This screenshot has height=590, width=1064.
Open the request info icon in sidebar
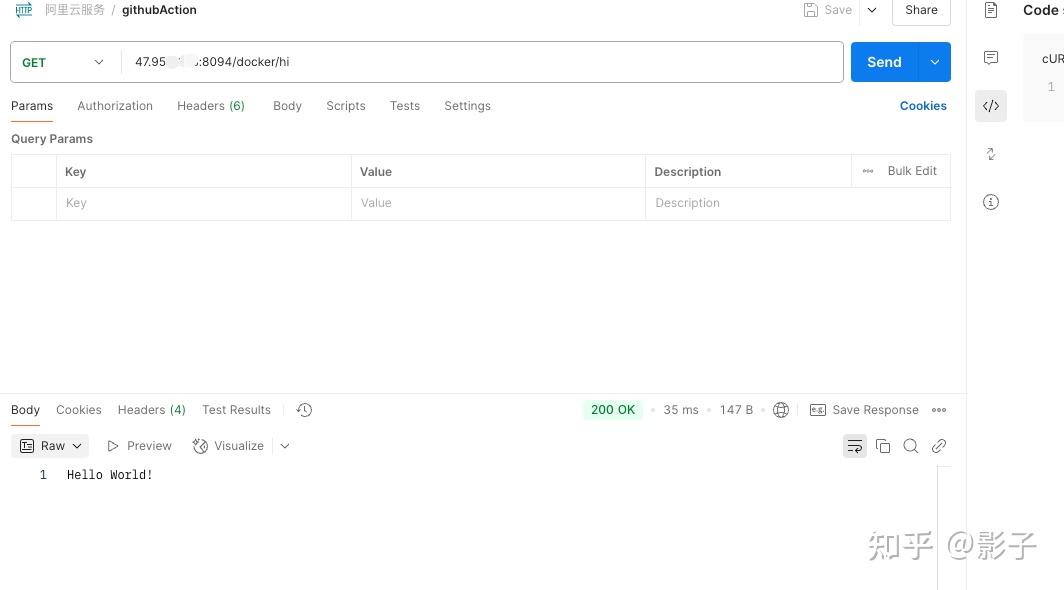(x=991, y=202)
